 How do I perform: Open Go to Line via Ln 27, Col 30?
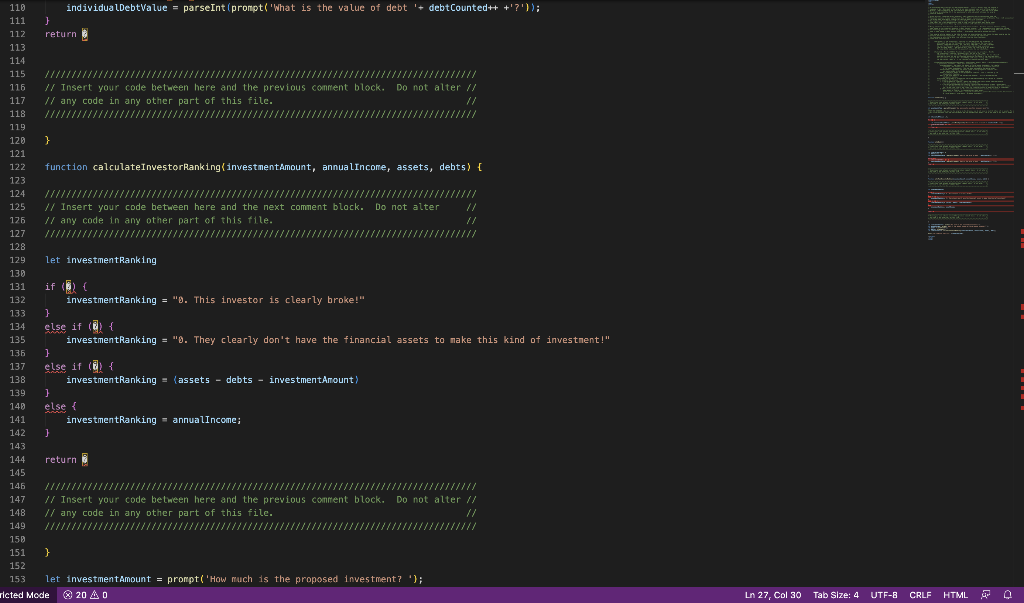773,595
